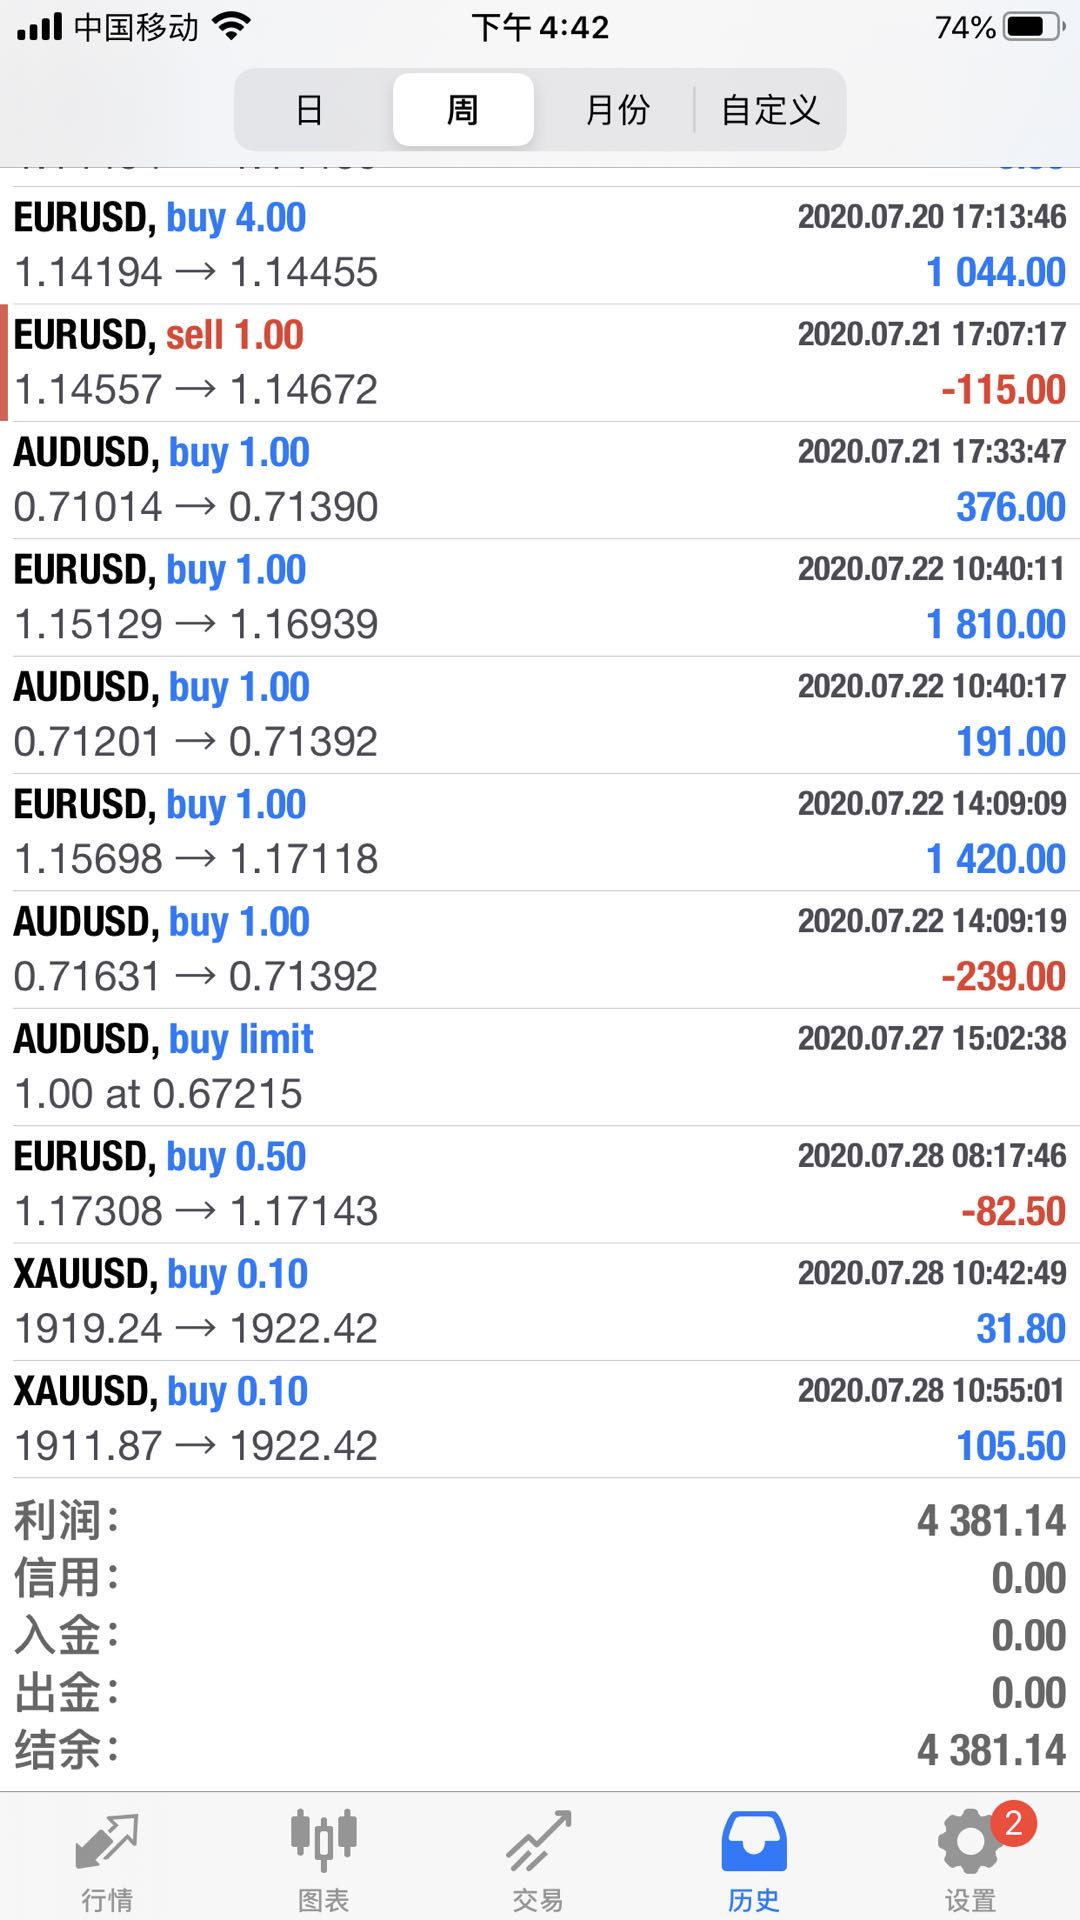Open the EURUSD sell 1.00 trade entry
Screen dimensions: 1080x1920
pyautogui.click(x=540, y=362)
